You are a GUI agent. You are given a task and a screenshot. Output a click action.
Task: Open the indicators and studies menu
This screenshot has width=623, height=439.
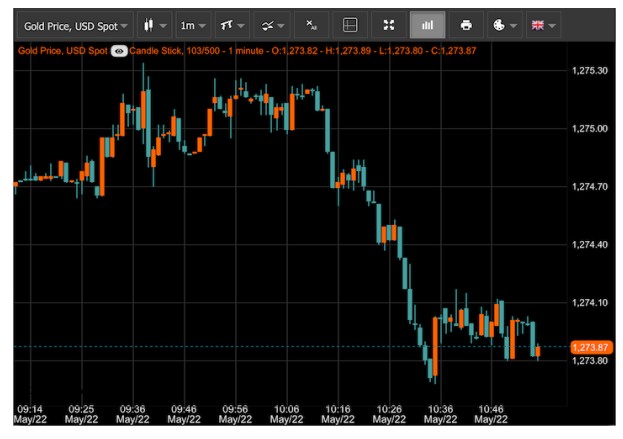pyautogui.click(x=271, y=24)
